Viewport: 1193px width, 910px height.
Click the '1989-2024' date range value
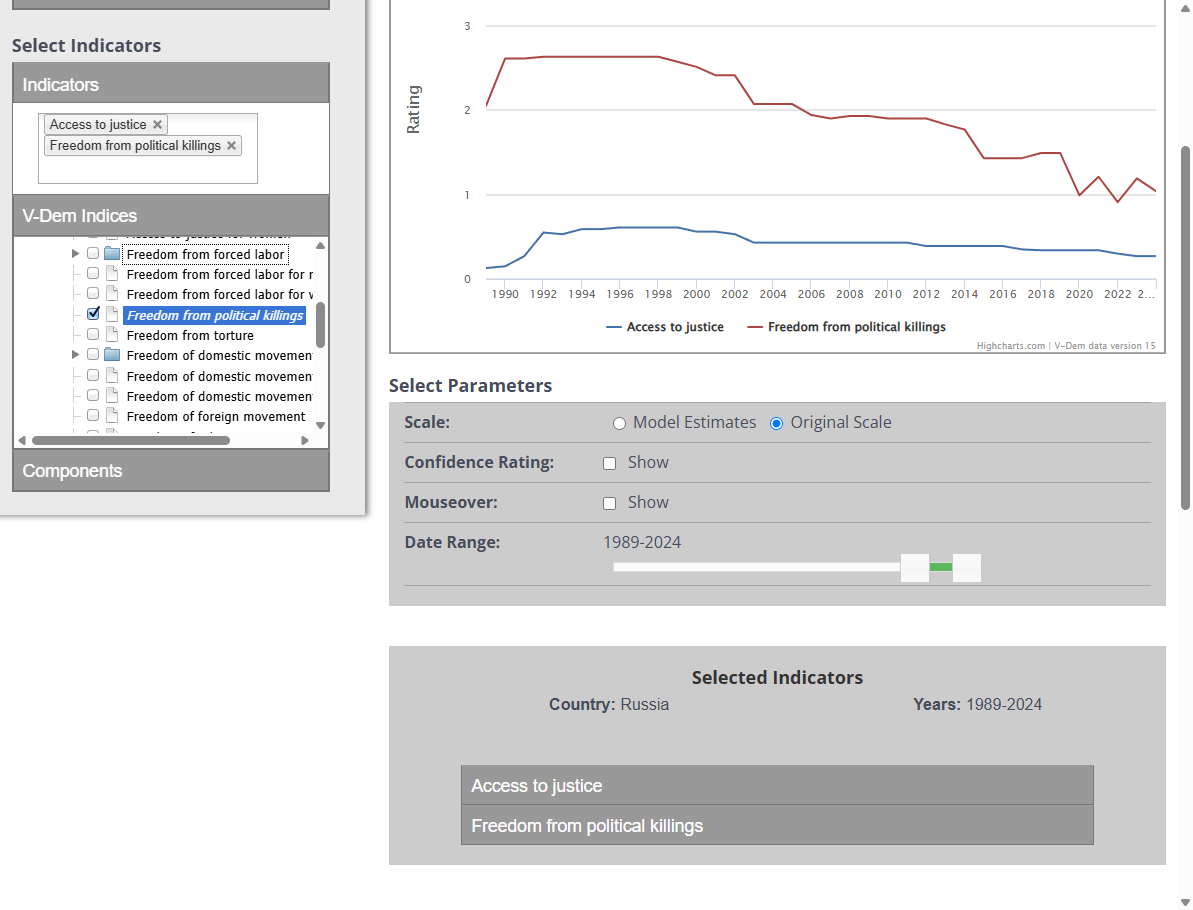tap(642, 542)
